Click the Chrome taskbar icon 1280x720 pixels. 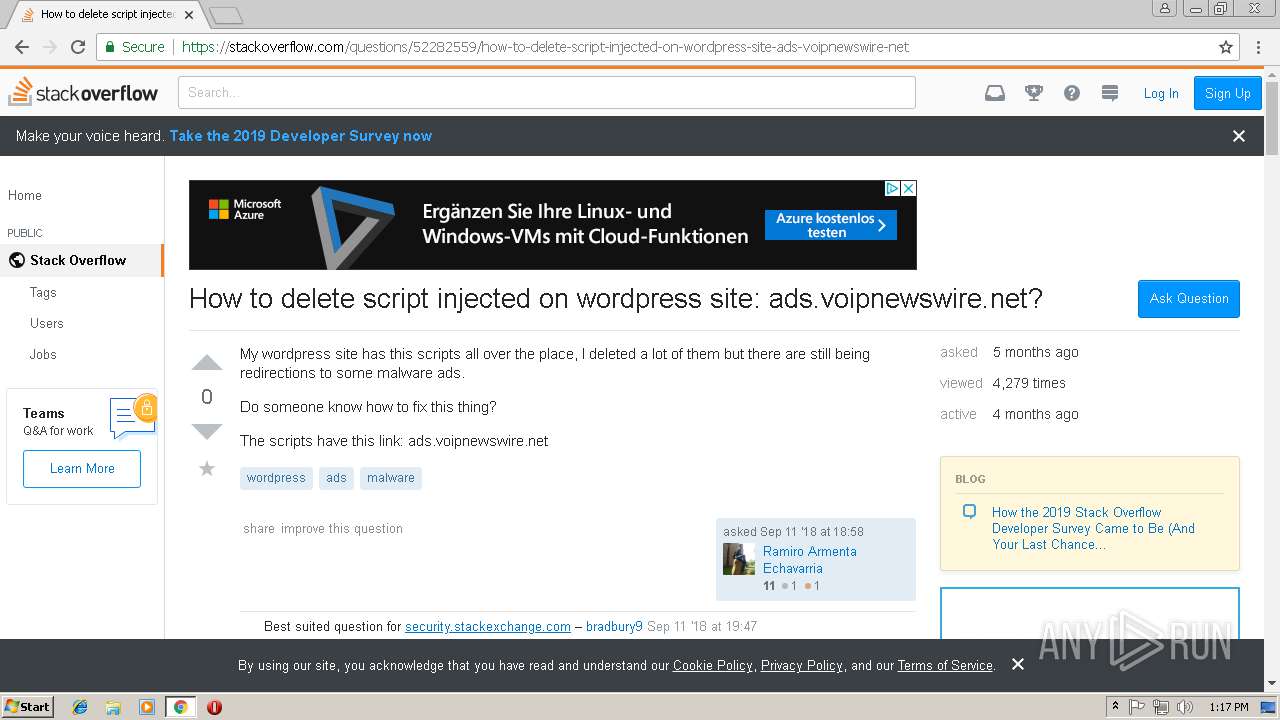pyautogui.click(x=180, y=707)
